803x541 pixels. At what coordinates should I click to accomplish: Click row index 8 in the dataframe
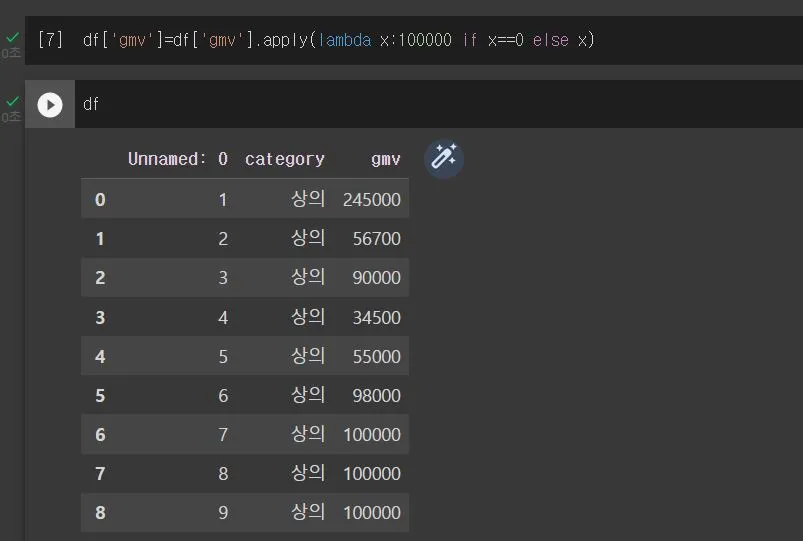[x=100, y=512]
